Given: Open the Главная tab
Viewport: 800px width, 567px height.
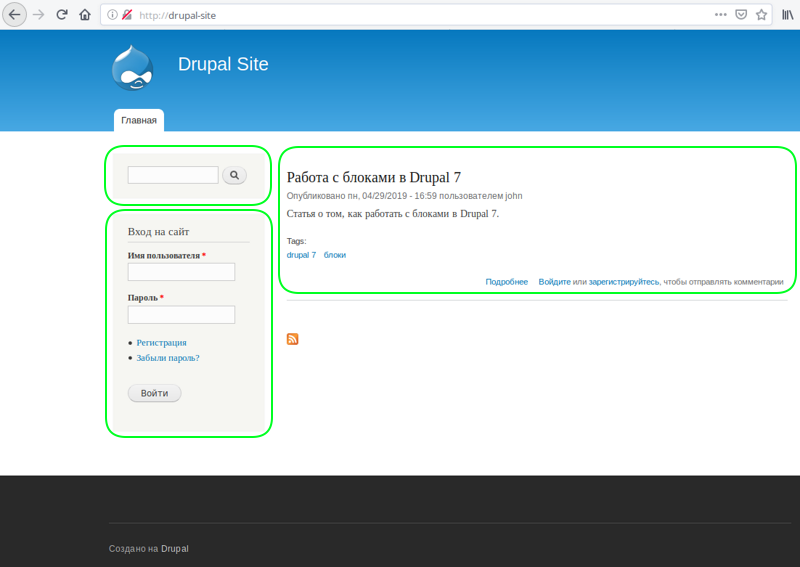Looking at the screenshot, I should 139,120.
